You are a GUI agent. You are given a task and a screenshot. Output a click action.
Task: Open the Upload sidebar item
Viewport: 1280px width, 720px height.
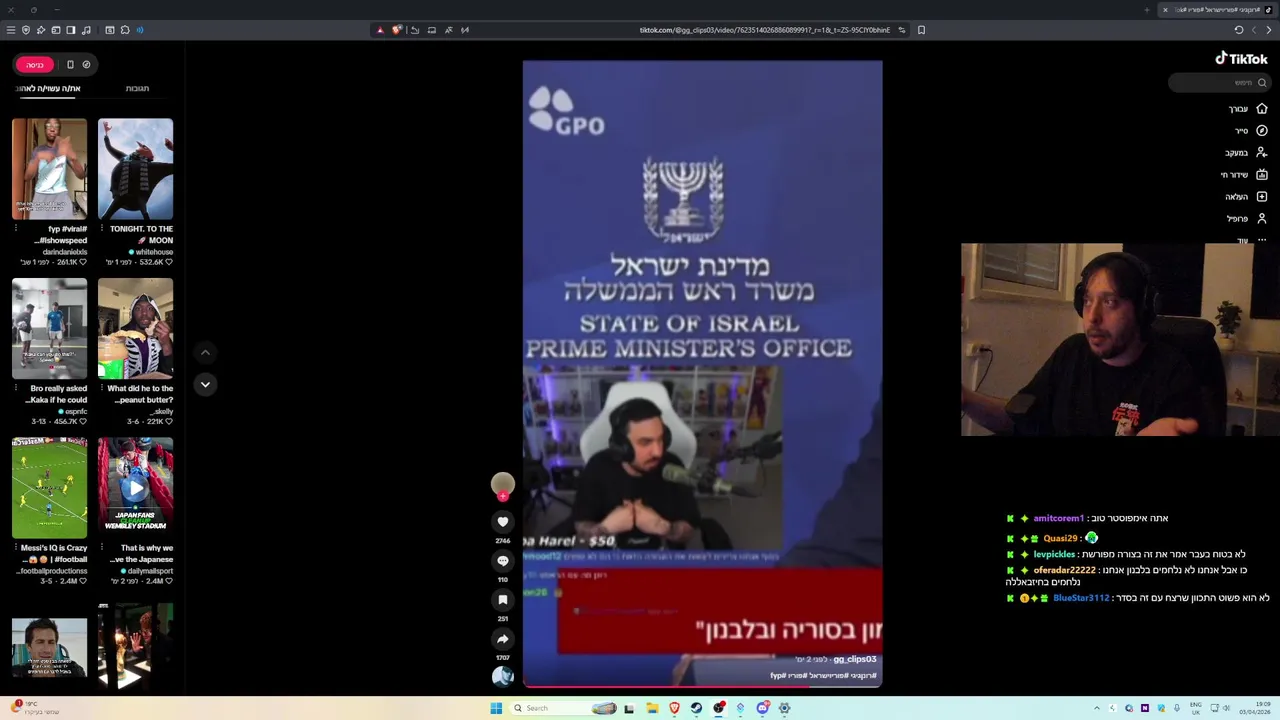(x=1246, y=196)
